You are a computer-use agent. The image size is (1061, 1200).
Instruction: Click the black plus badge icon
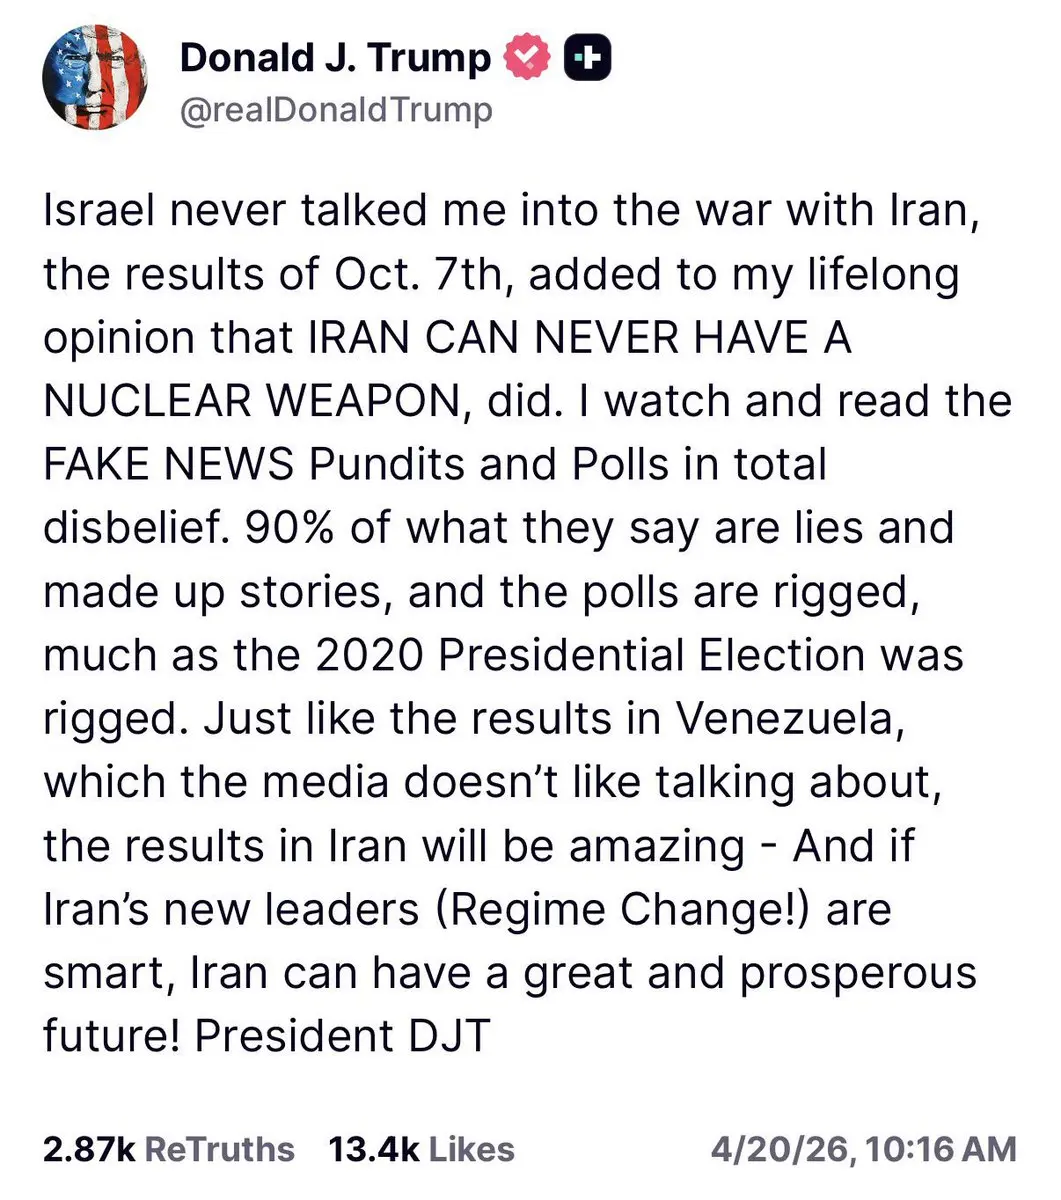tap(588, 59)
